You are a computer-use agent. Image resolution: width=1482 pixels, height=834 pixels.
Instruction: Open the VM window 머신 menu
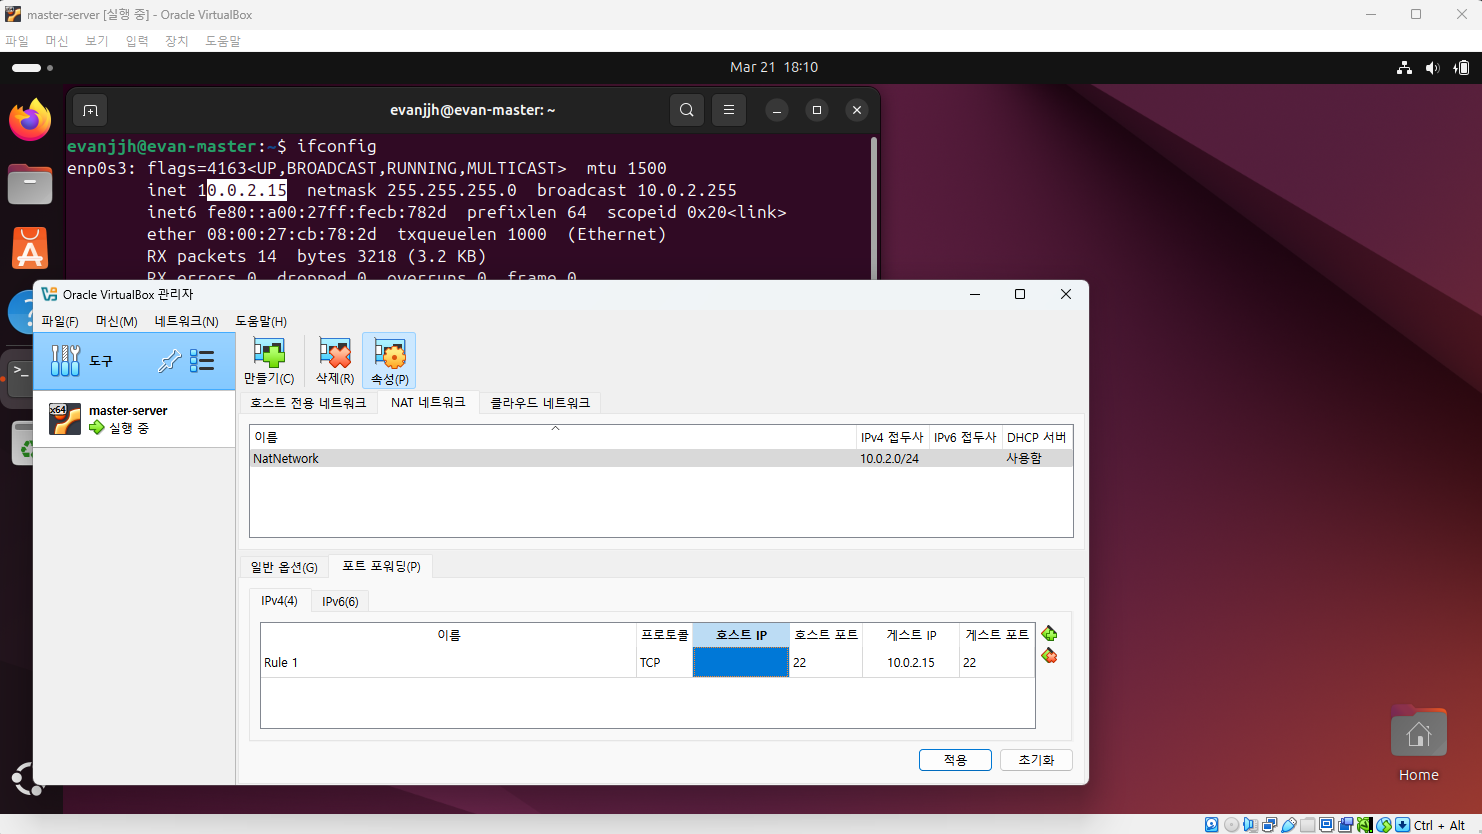click(57, 41)
